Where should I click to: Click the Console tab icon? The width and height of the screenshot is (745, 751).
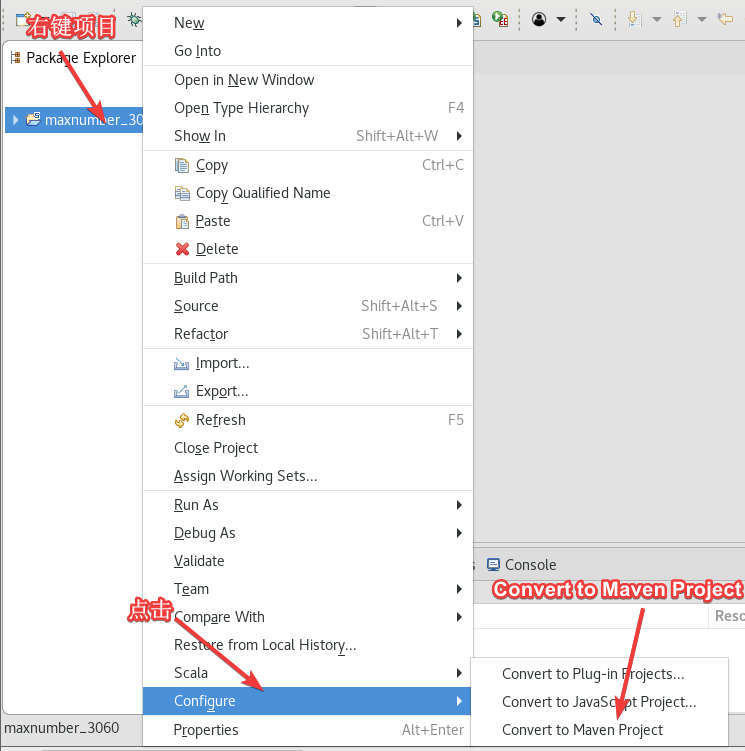(x=493, y=565)
